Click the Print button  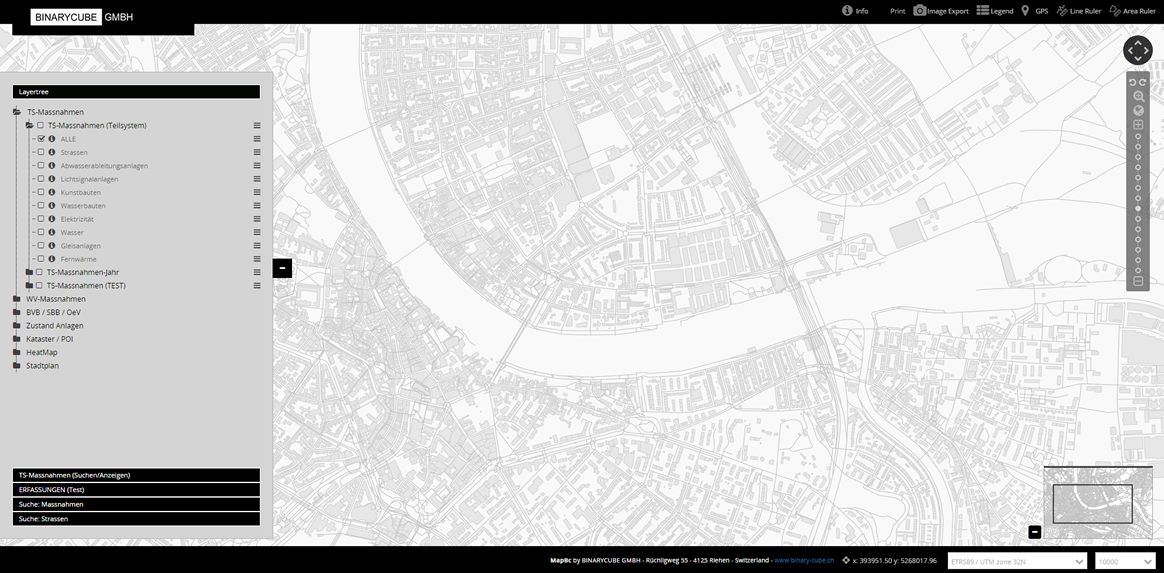click(x=897, y=11)
